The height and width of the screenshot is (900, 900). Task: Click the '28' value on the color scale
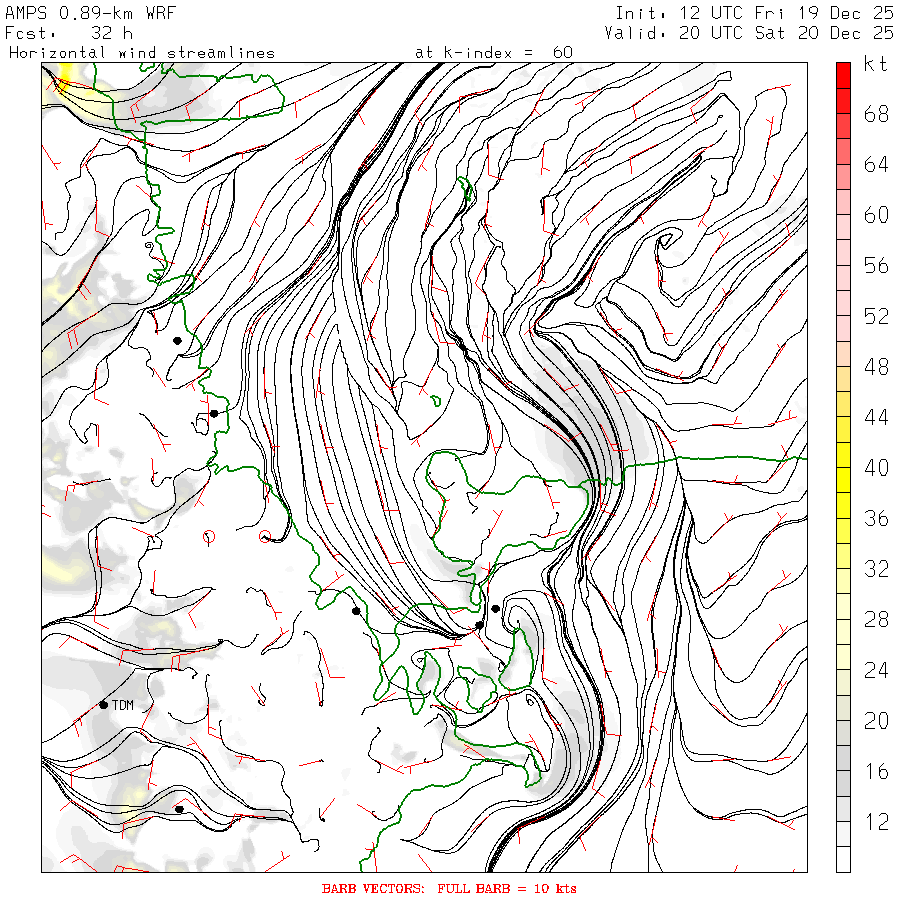(876, 620)
